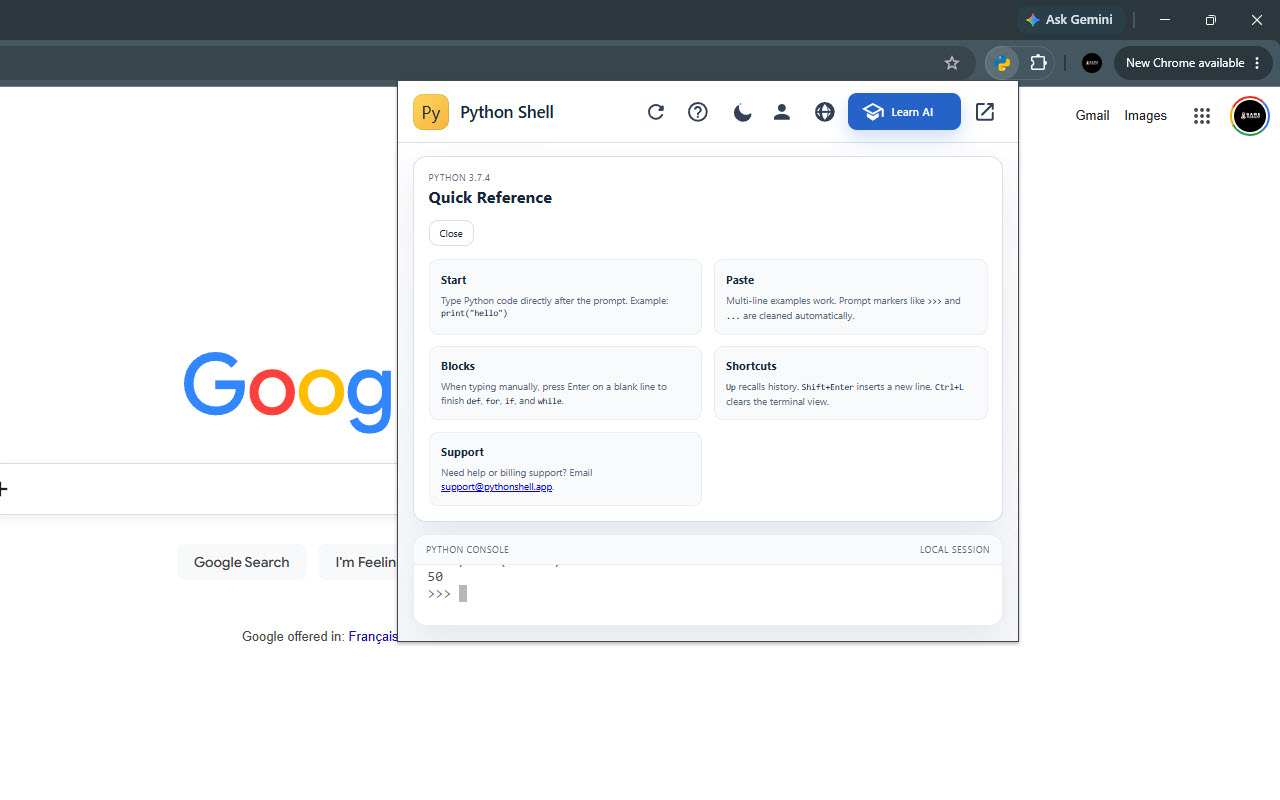This screenshot has height=800, width=1280.
Task: Select the Support card heading
Action: click(462, 452)
